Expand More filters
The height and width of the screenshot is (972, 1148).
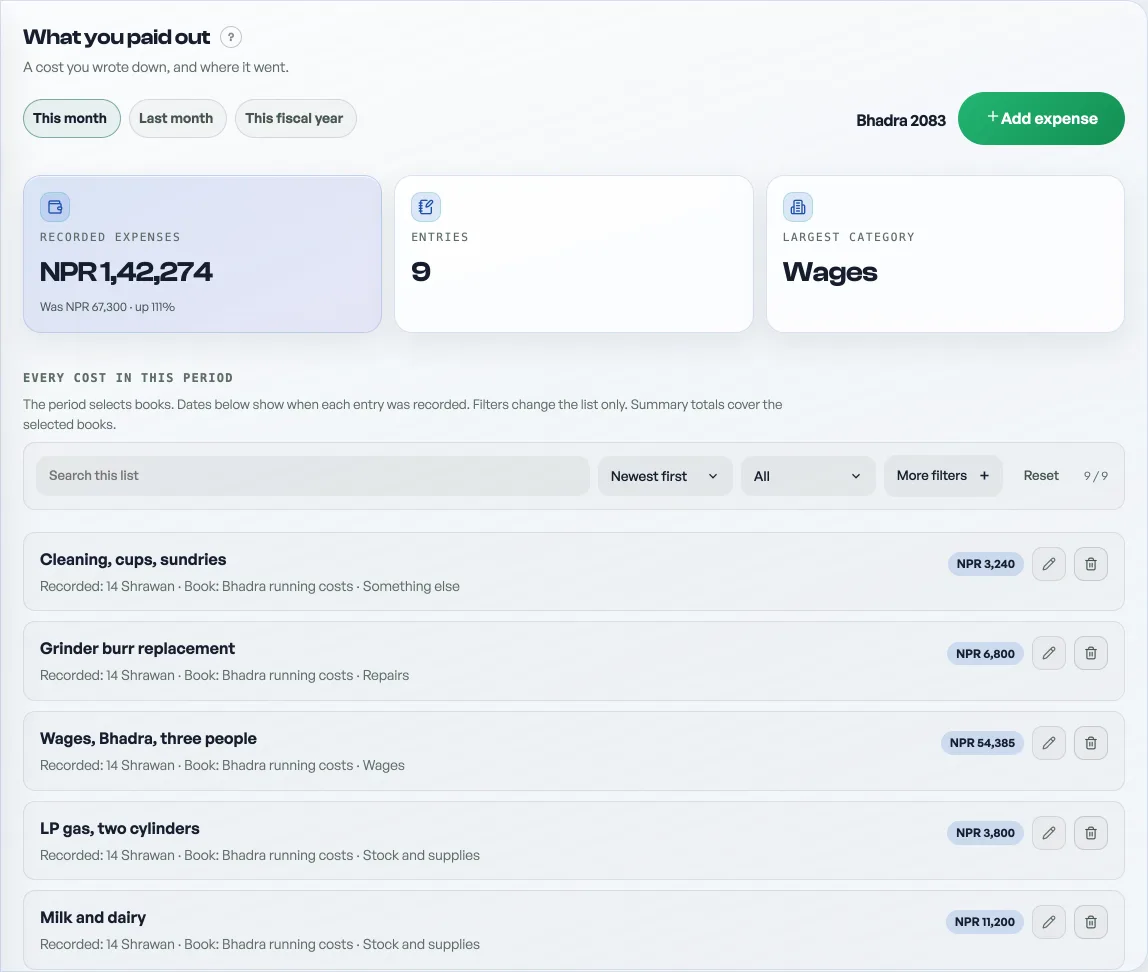(943, 476)
